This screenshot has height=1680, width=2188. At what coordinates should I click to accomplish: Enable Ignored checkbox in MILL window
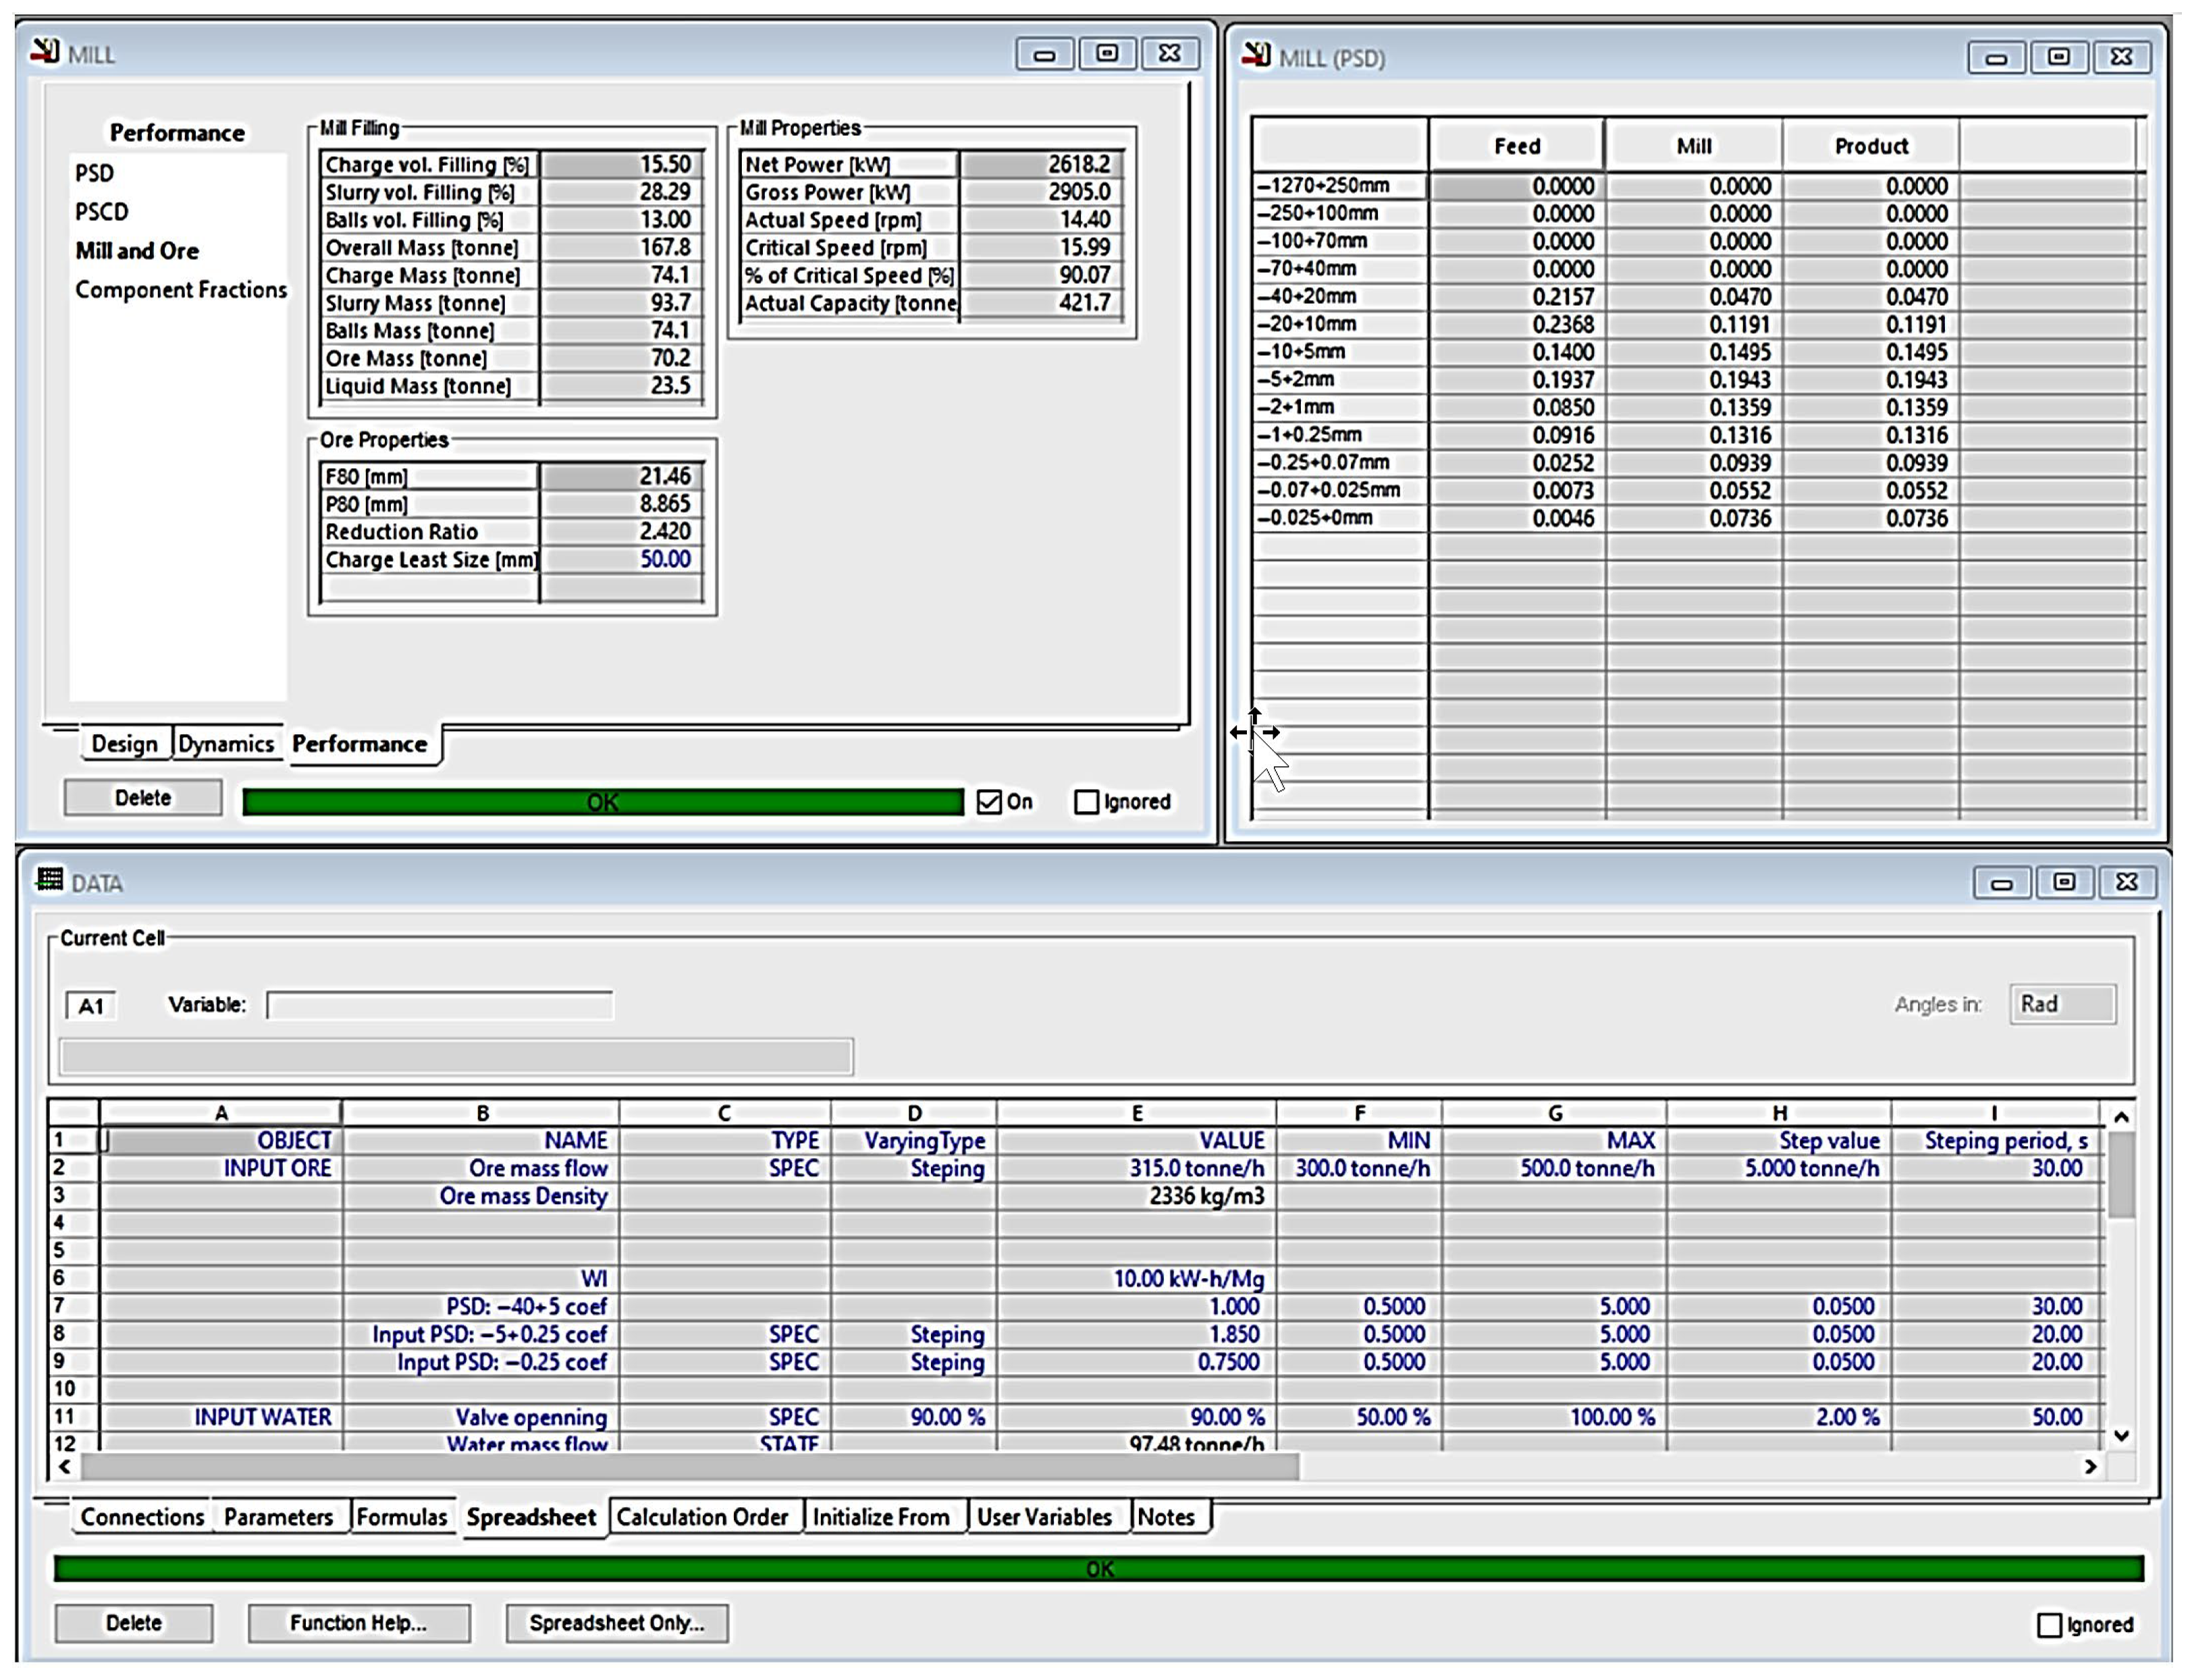(x=1086, y=802)
